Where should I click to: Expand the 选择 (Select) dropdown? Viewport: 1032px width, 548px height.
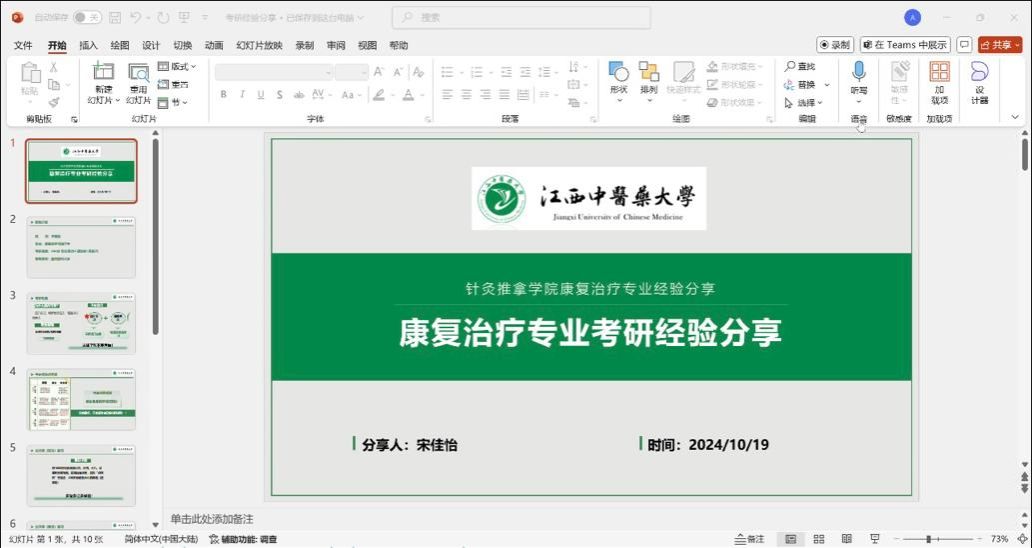(x=804, y=102)
